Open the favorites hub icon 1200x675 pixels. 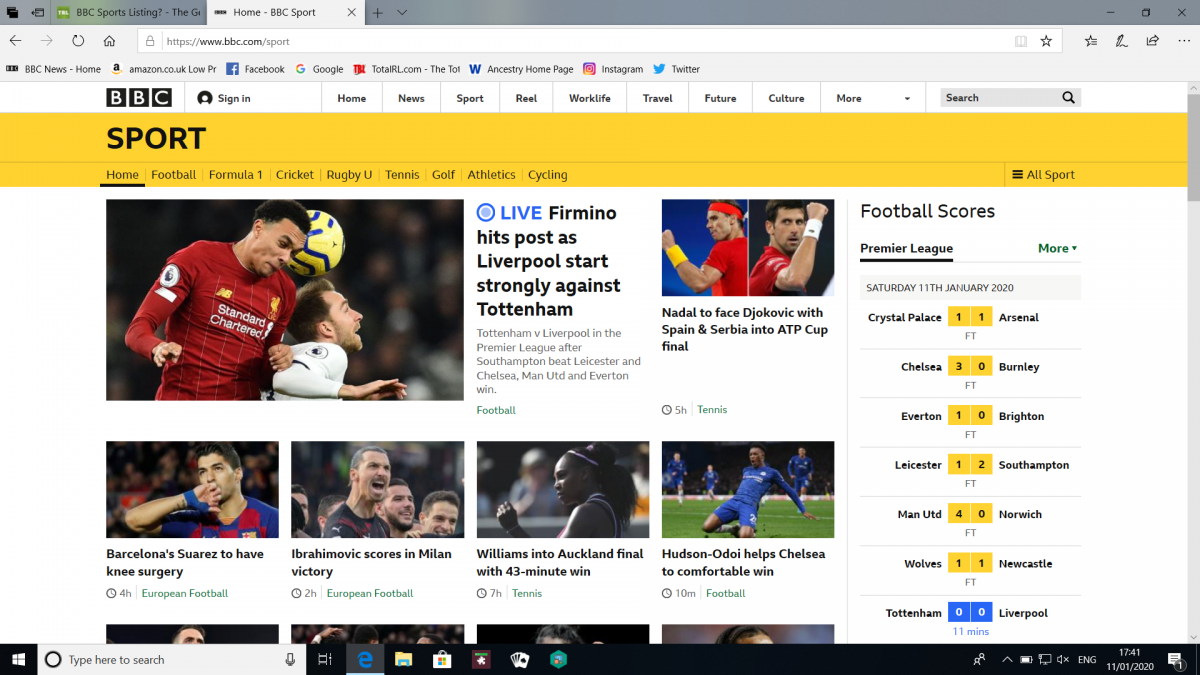click(x=1091, y=41)
